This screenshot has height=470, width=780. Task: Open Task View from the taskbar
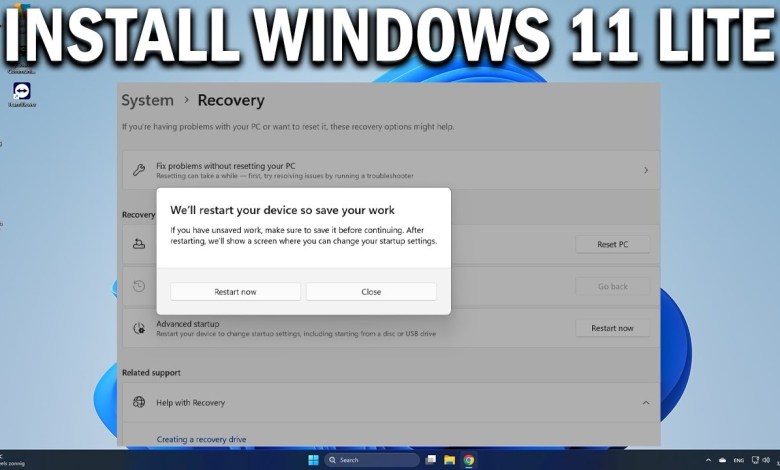coord(431,460)
